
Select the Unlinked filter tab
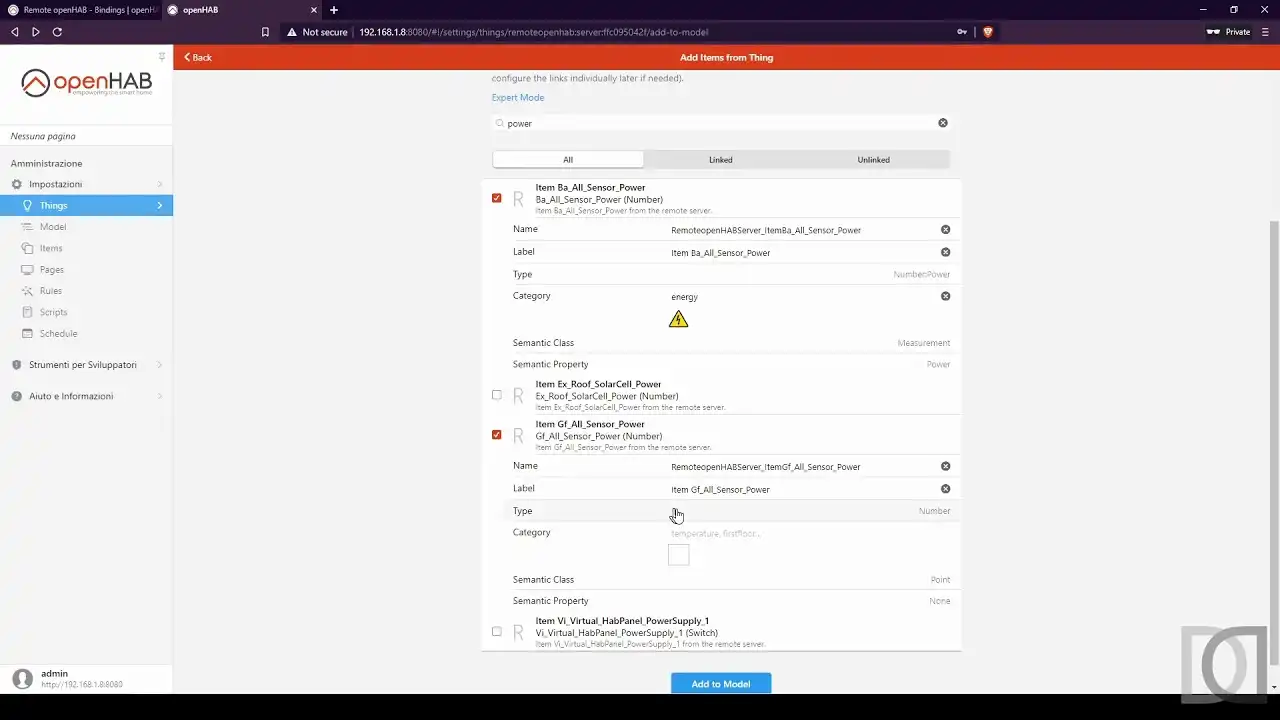click(873, 159)
